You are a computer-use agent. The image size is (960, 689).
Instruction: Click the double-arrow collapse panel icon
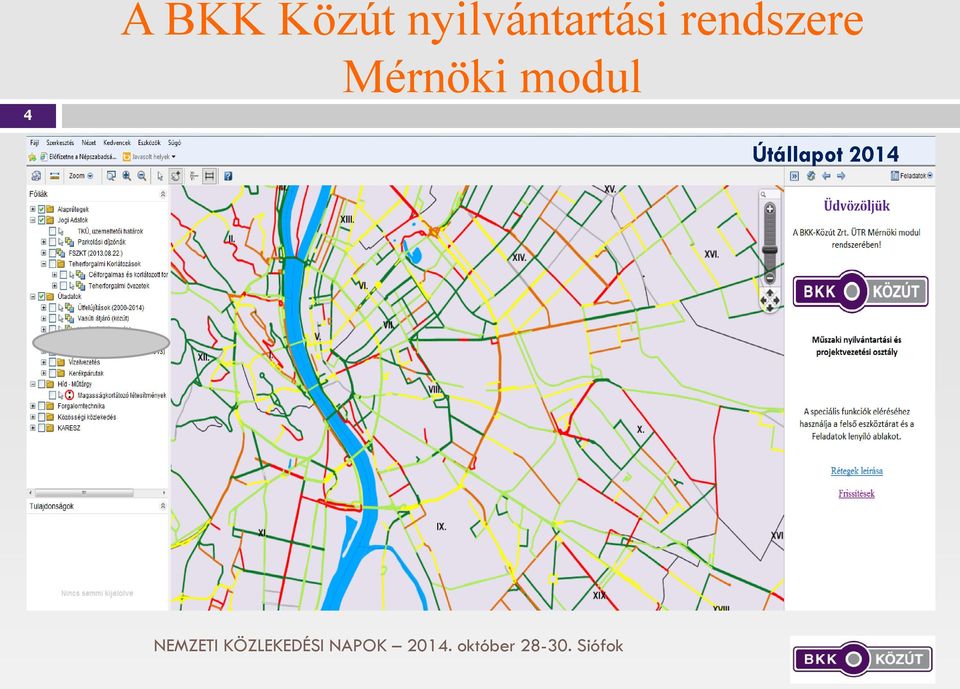(795, 176)
